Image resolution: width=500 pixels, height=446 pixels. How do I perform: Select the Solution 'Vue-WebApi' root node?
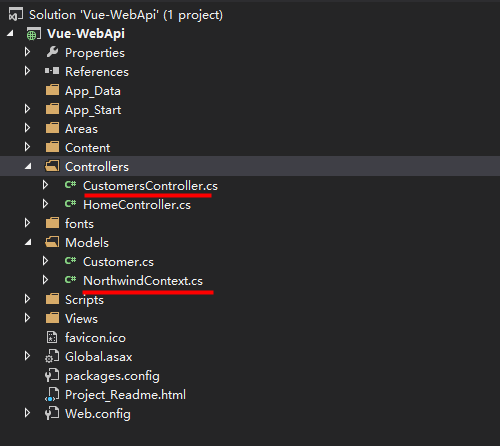(x=126, y=15)
